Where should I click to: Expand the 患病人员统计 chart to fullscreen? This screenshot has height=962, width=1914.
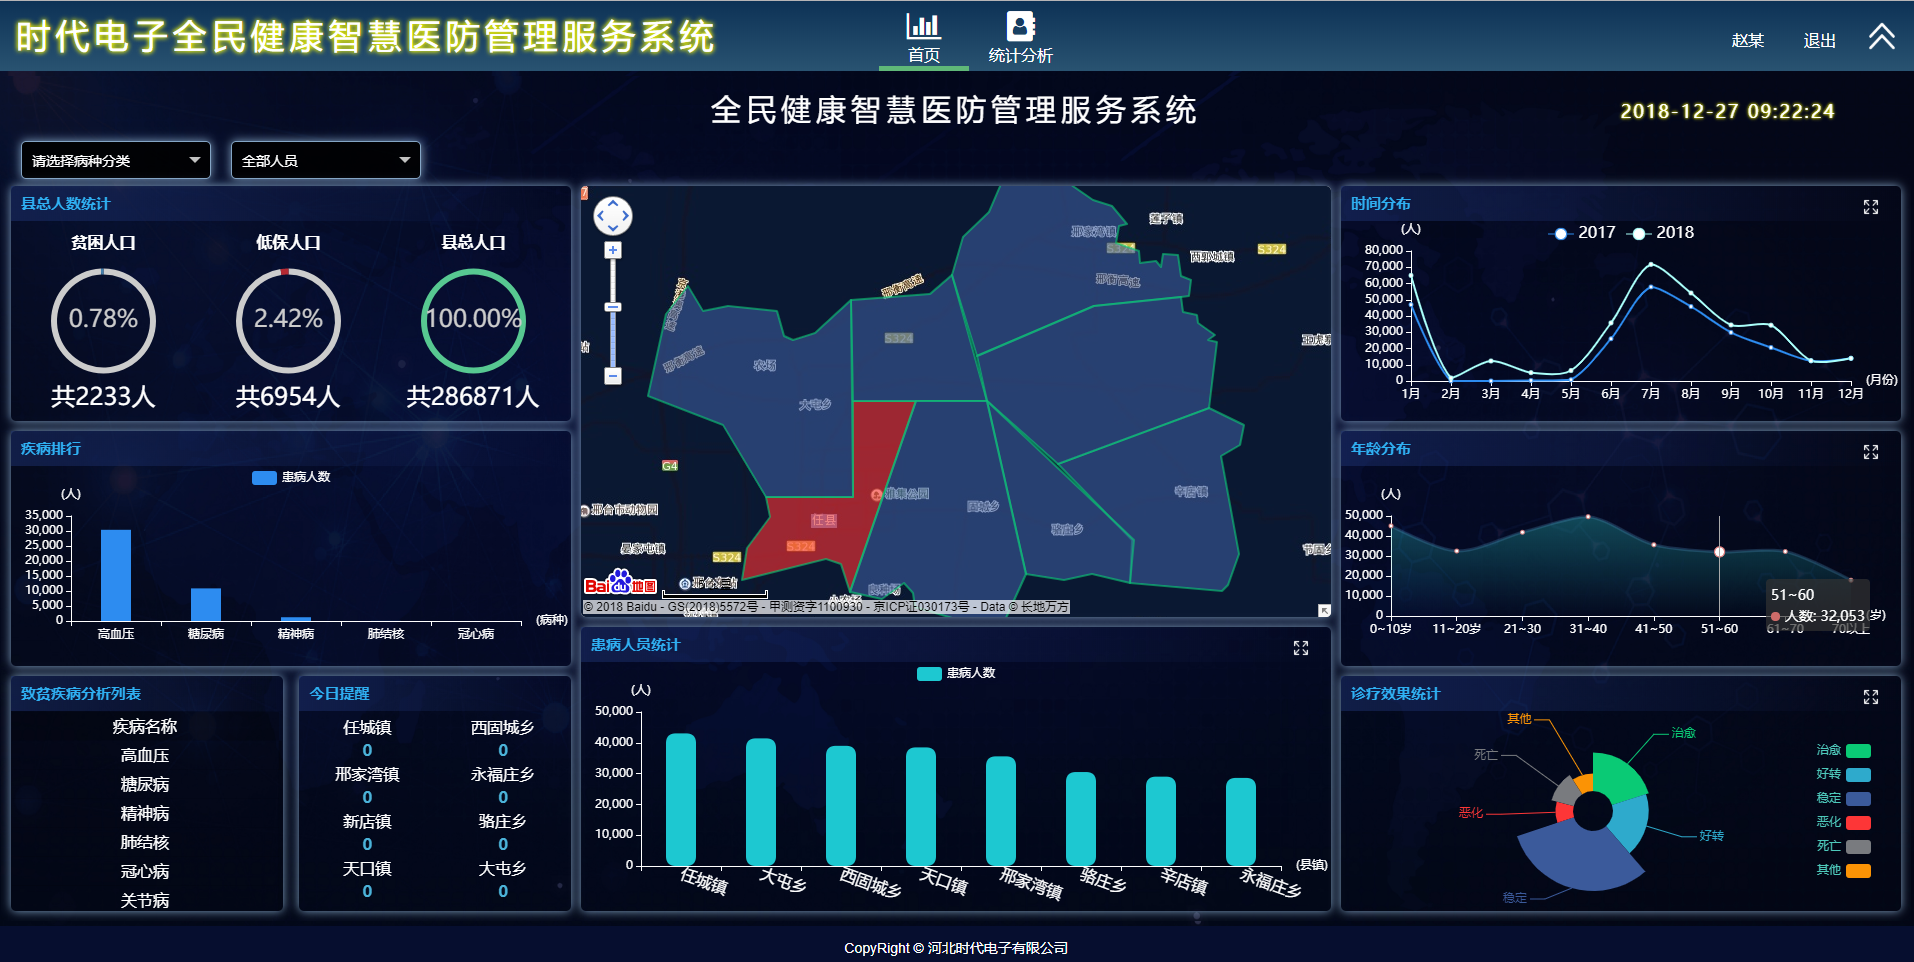coord(1300,648)
